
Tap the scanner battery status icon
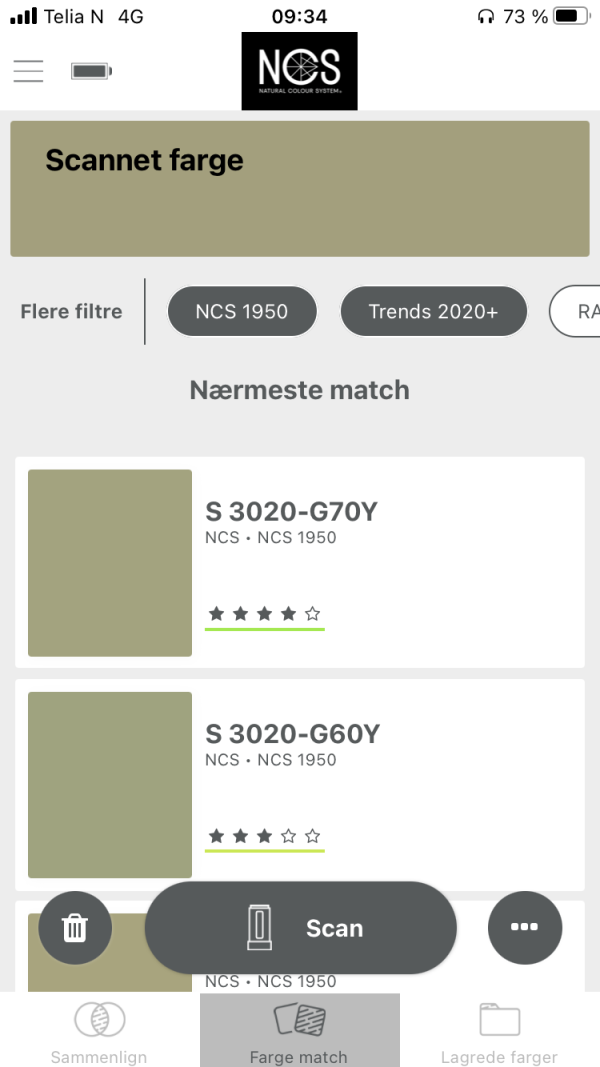coord(91,71)
